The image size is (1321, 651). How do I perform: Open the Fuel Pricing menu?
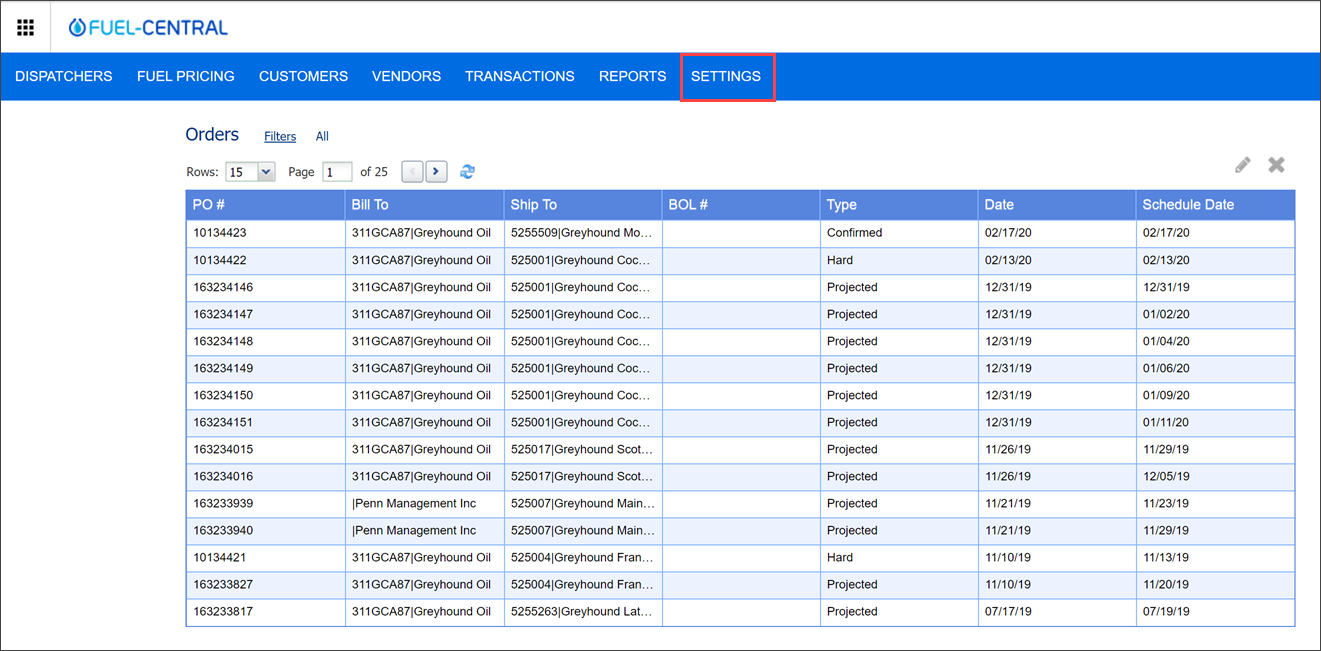[186, 77]
